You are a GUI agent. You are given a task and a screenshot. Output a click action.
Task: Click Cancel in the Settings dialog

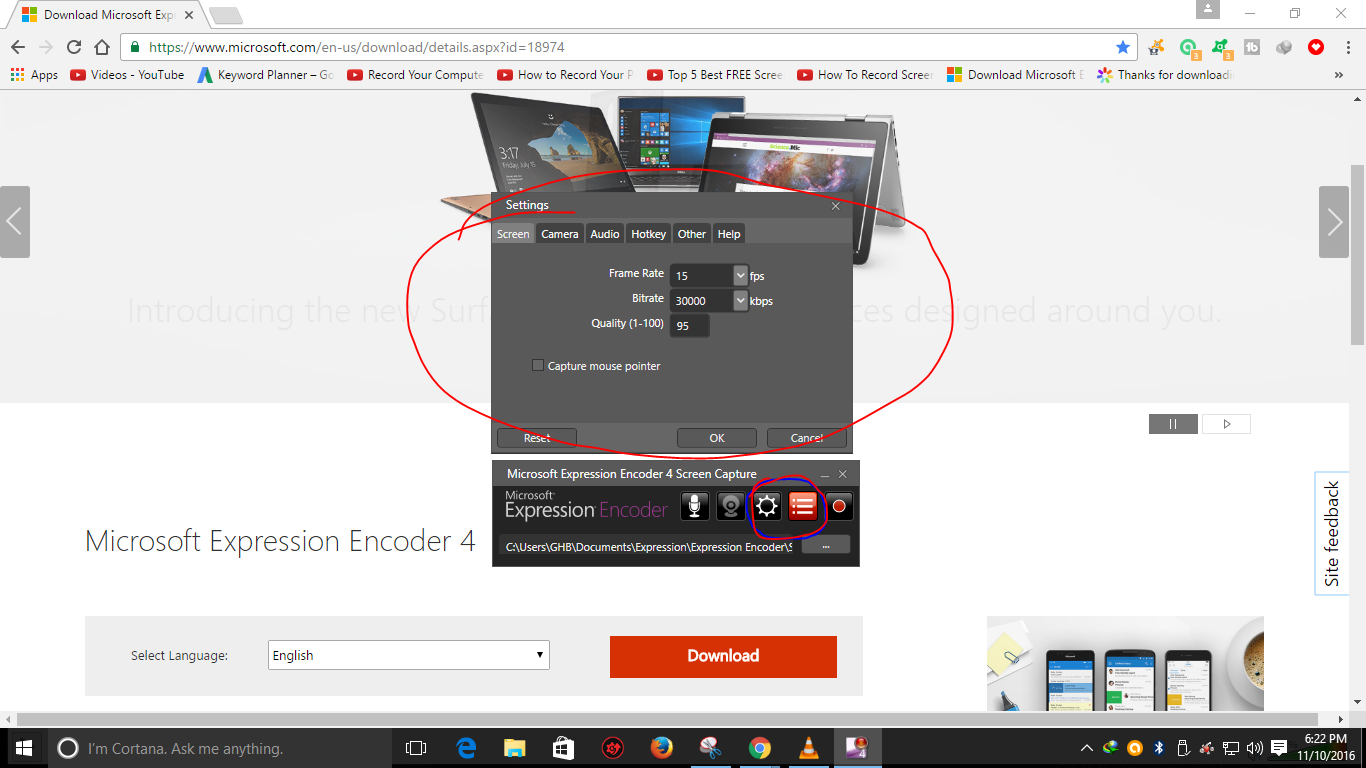807,438
